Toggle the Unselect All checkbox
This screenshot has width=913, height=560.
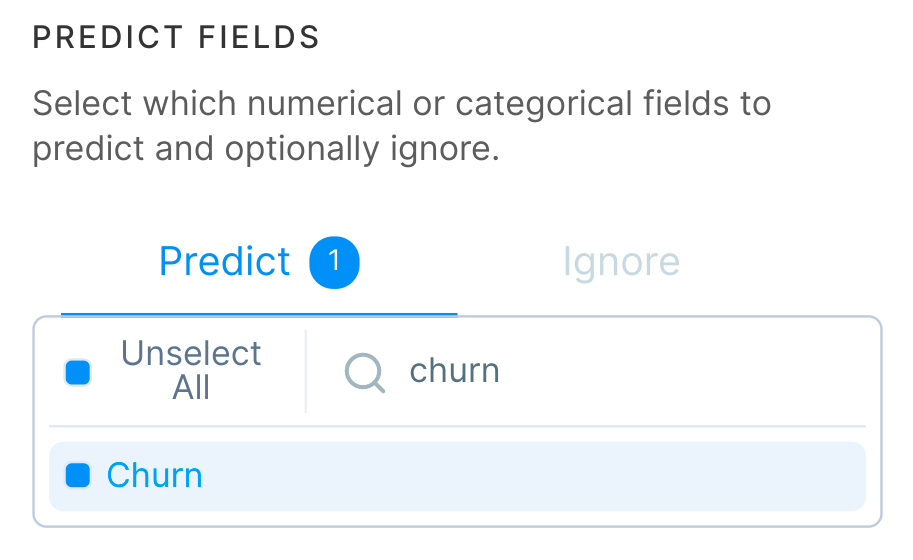[78, 373]
